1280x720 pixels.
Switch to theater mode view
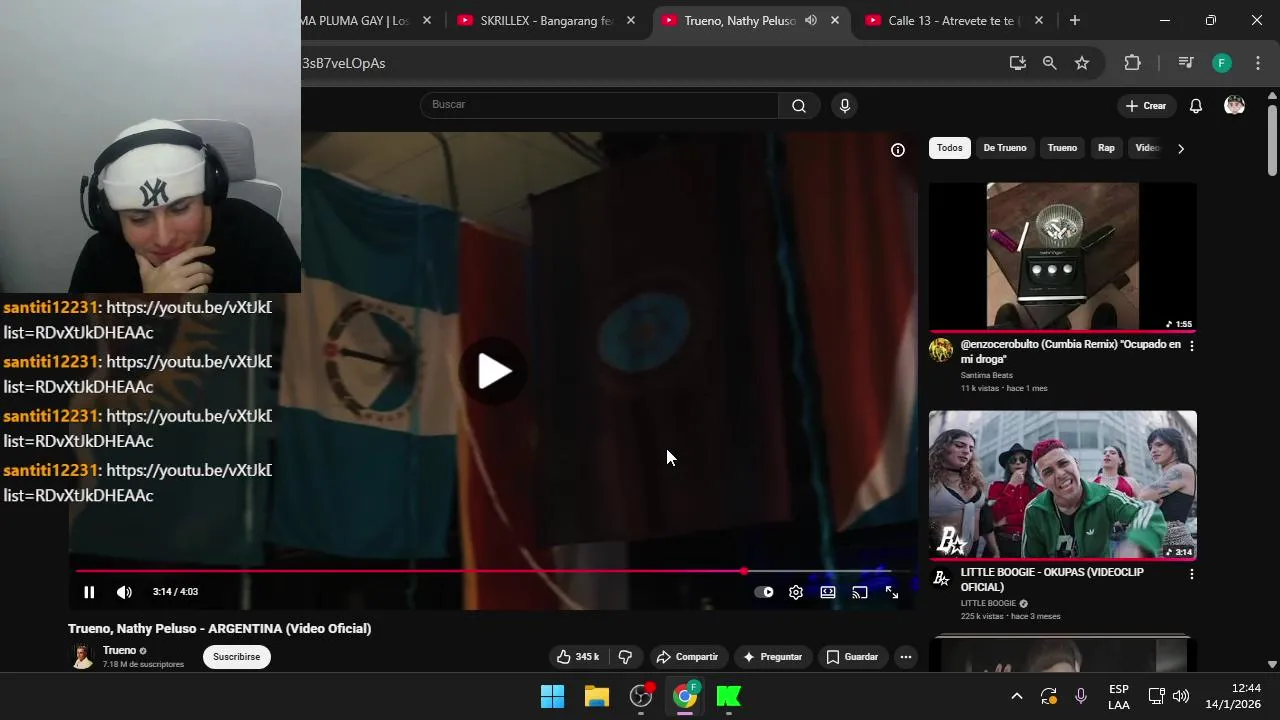[x=828, y=592]
